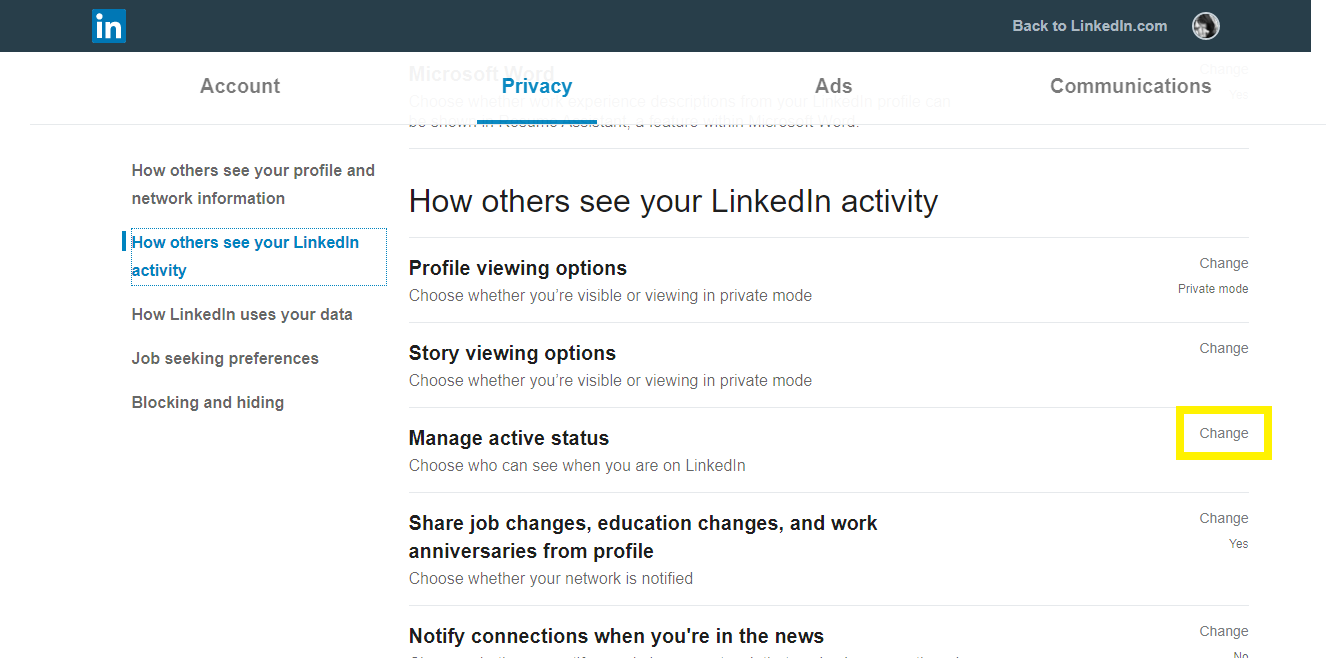Open How others see your profile and network information
The image size is (1326, 658).
[x=253, y=184]
